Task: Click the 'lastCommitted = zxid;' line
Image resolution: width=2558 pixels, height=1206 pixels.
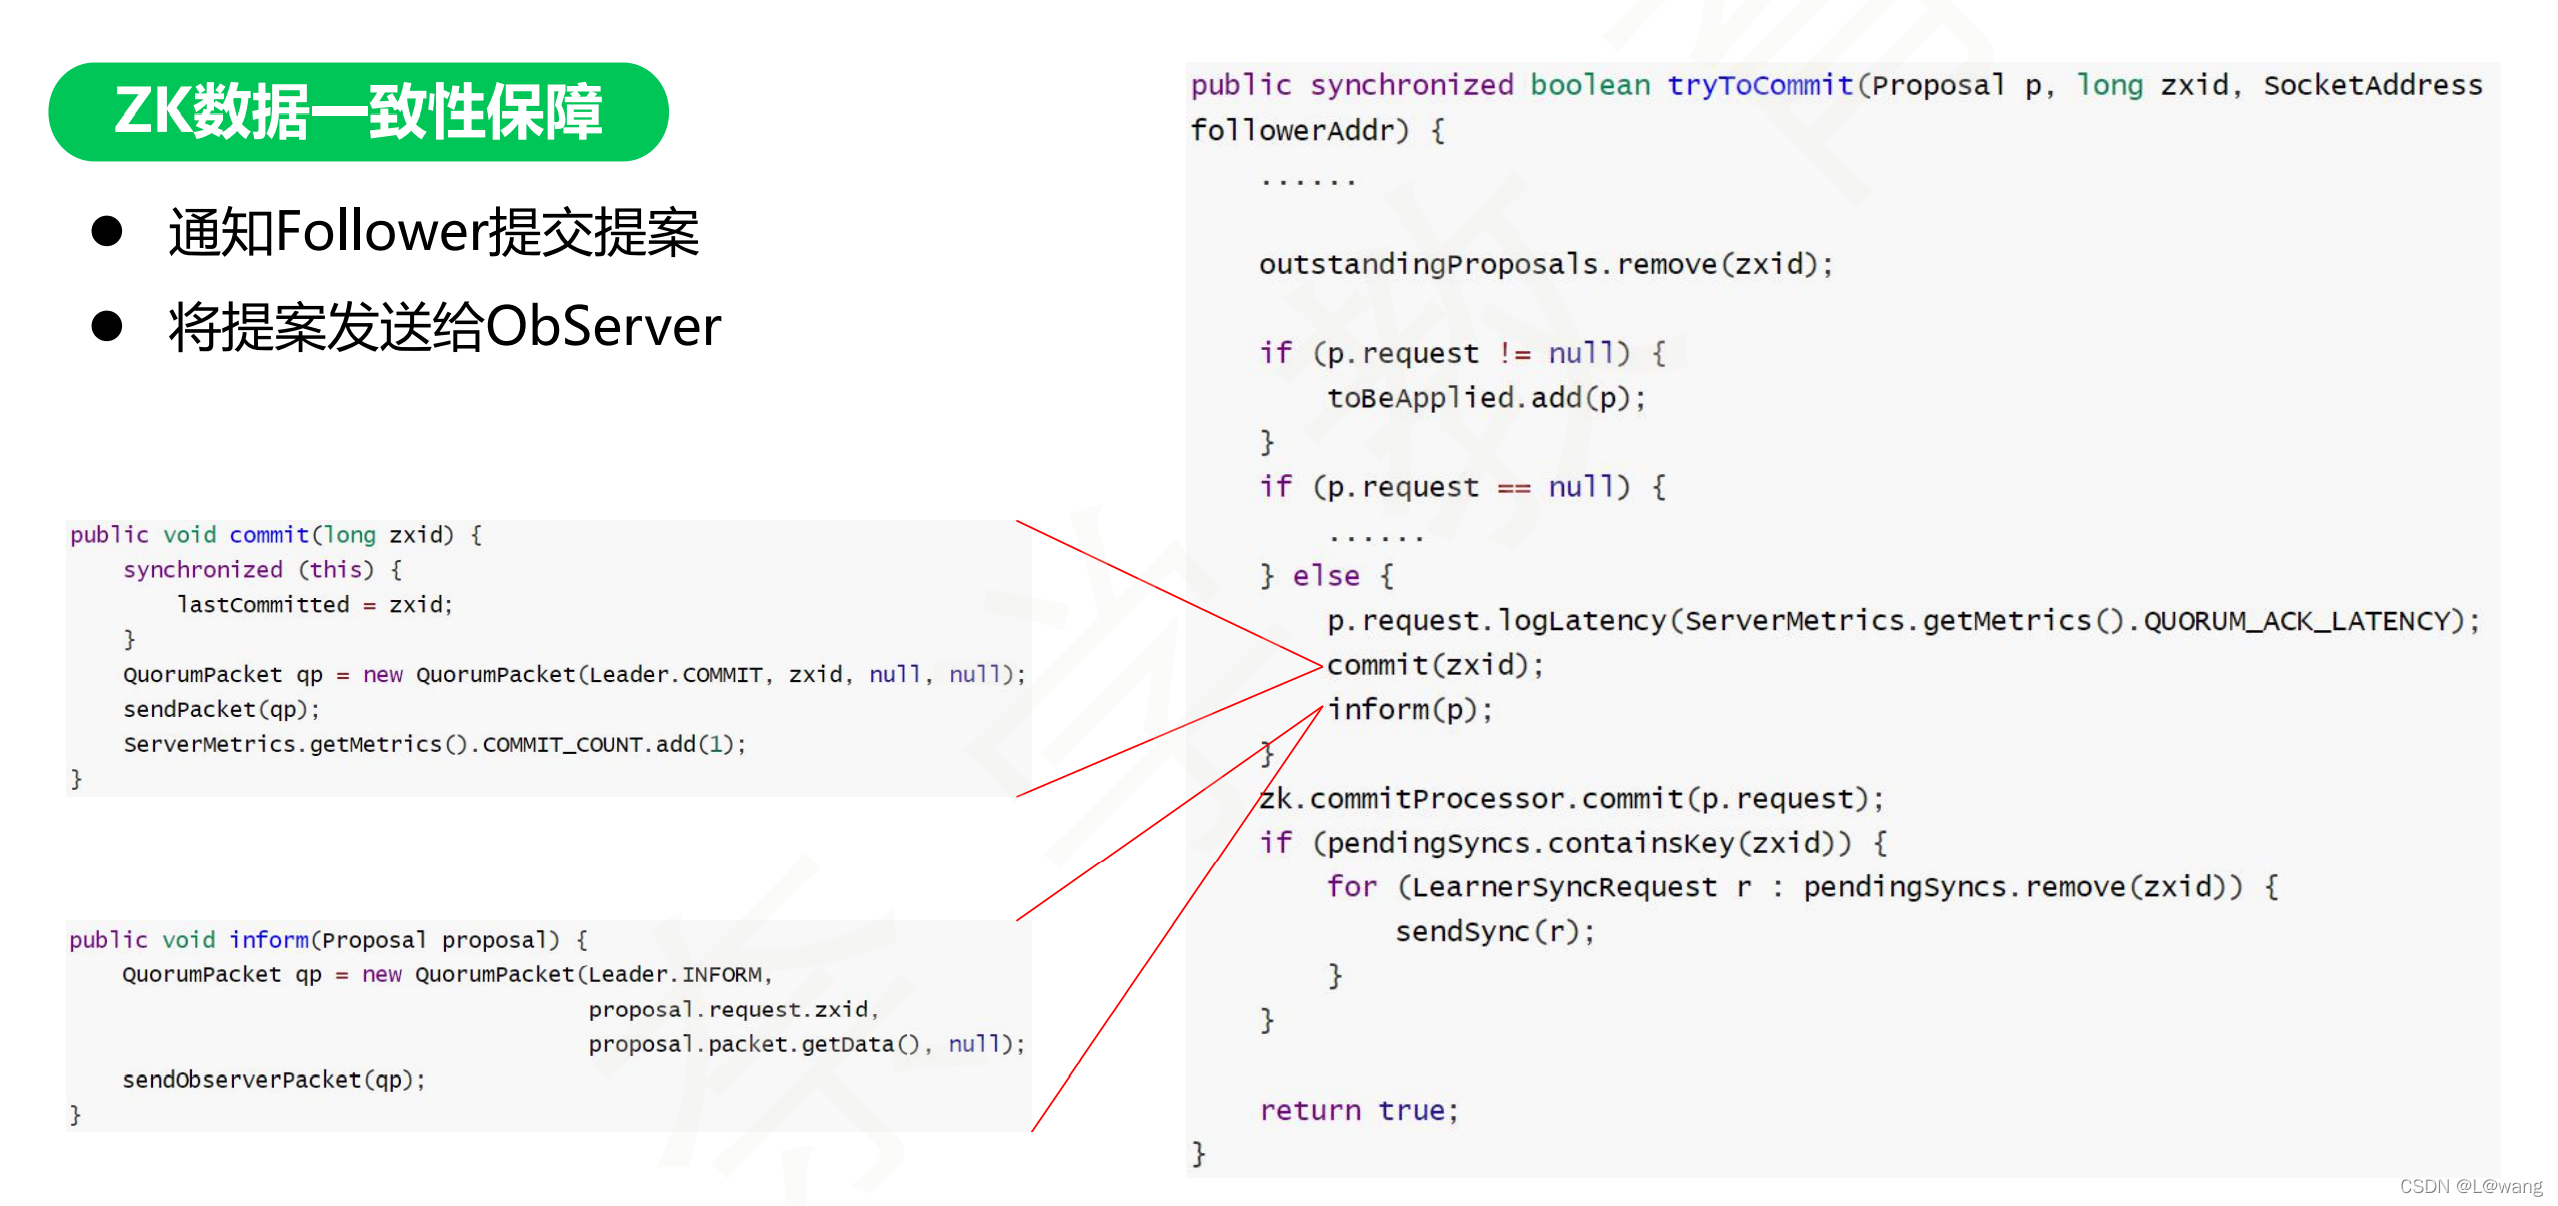Action: coord(315,605)
